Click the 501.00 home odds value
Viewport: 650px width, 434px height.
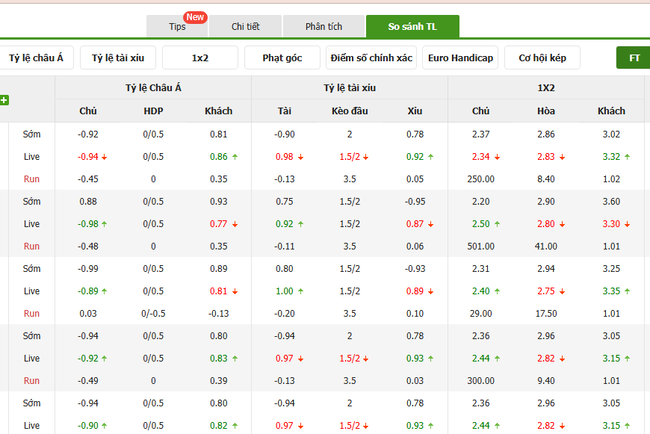pos(481,246)
